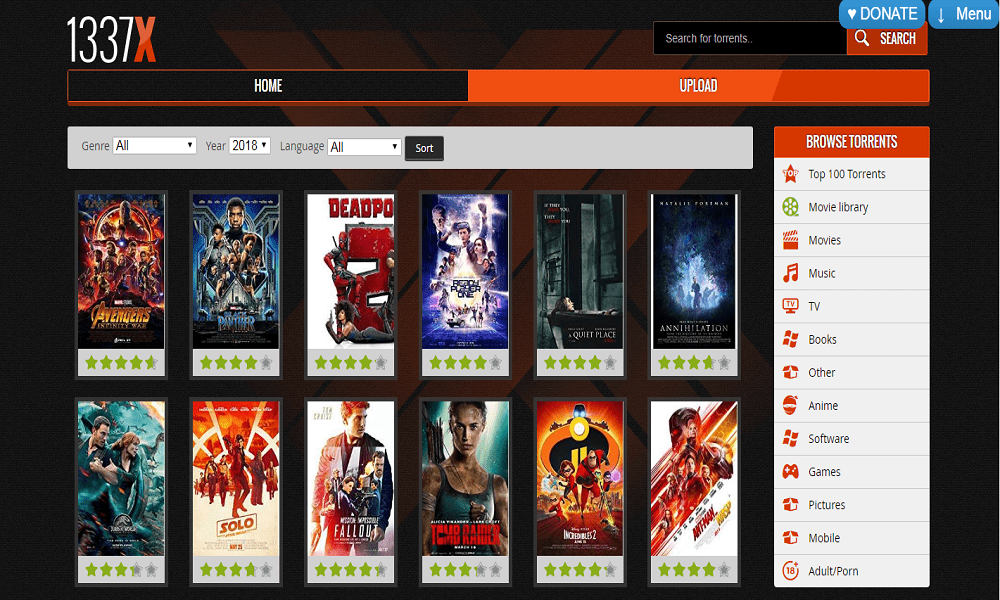The height and width of the screenshot is (600, 1000).
Task: Click the star rating under Tomb Raider poster
Action: click(x=465, y=569)
